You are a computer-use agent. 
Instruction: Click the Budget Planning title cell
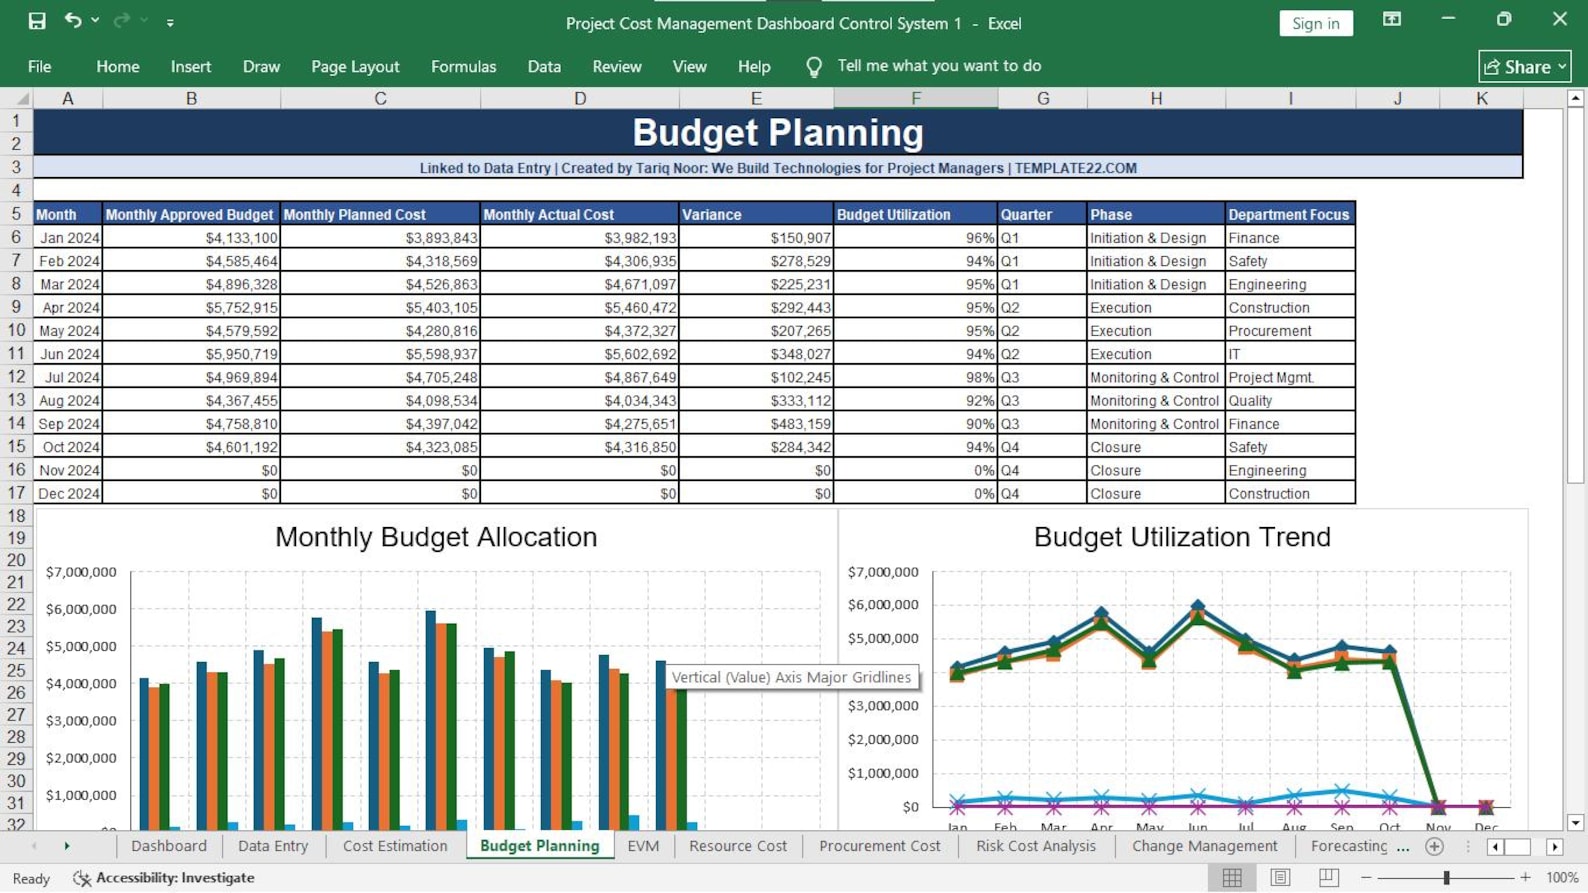pos(778,132)
